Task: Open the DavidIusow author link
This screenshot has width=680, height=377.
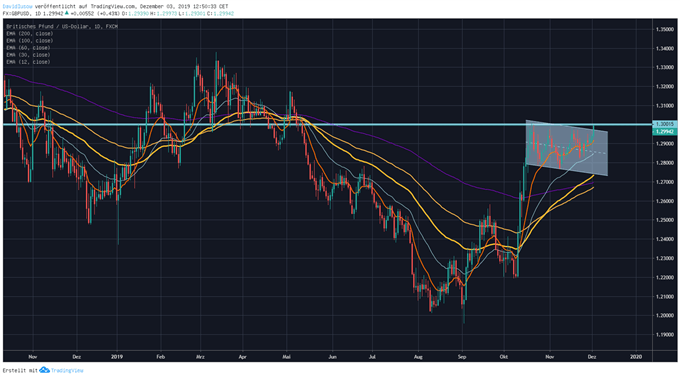Action: (17, 7)
